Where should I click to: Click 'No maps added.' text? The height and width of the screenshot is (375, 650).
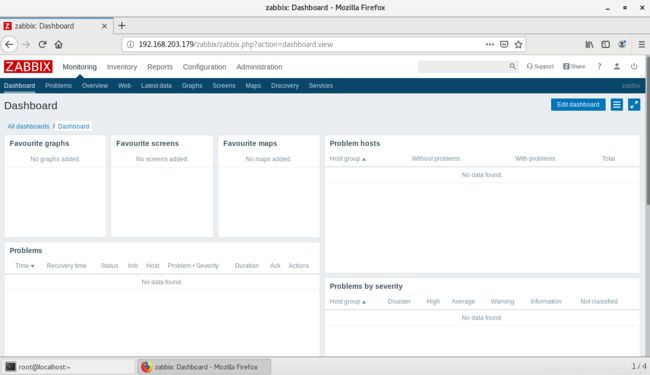pos(268,159)
